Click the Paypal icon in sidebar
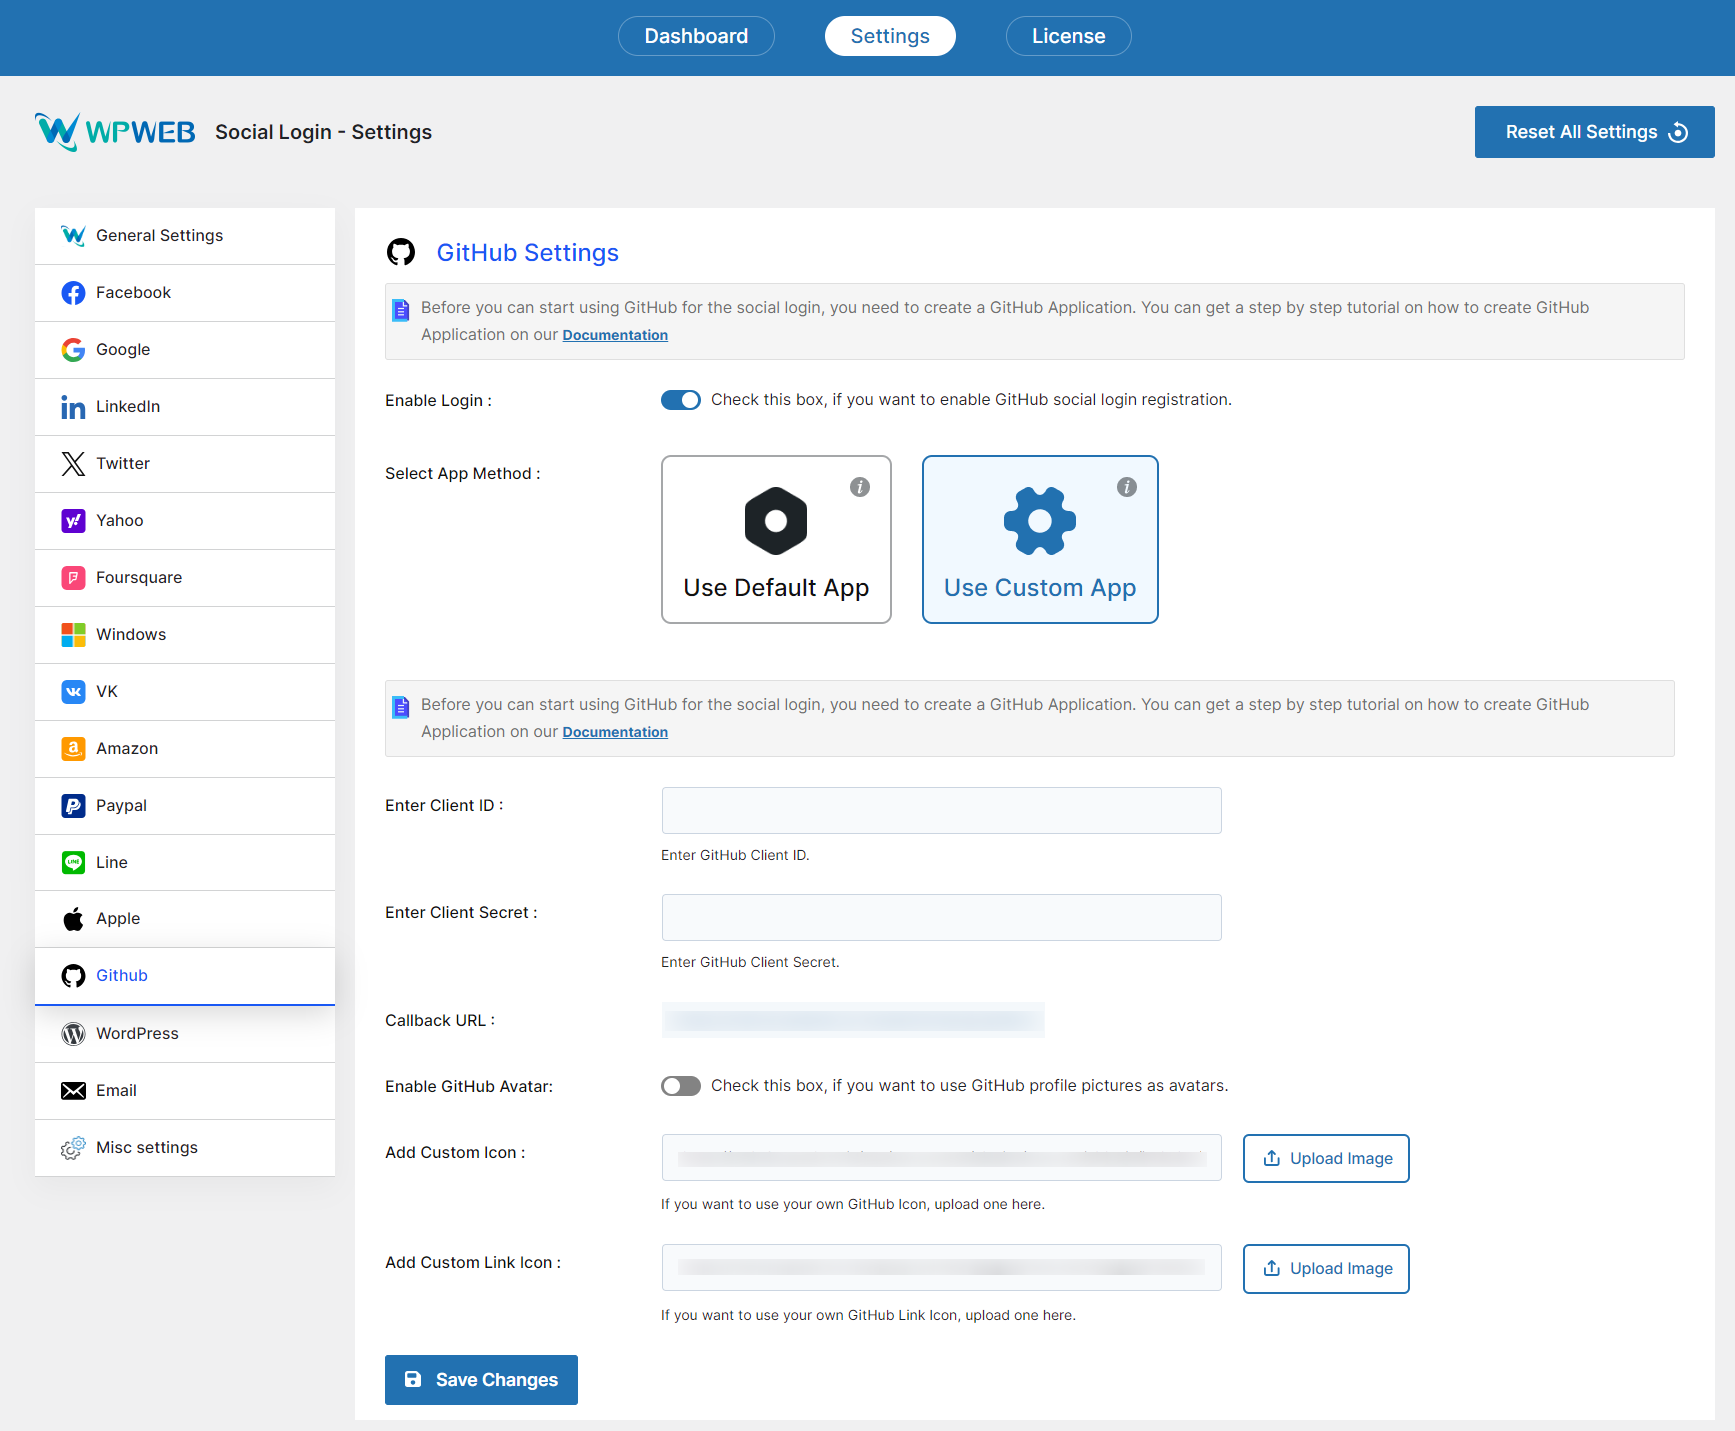Image resolution: width=1735 pixels, height=1431 pixels. click(x=73, y=805)
